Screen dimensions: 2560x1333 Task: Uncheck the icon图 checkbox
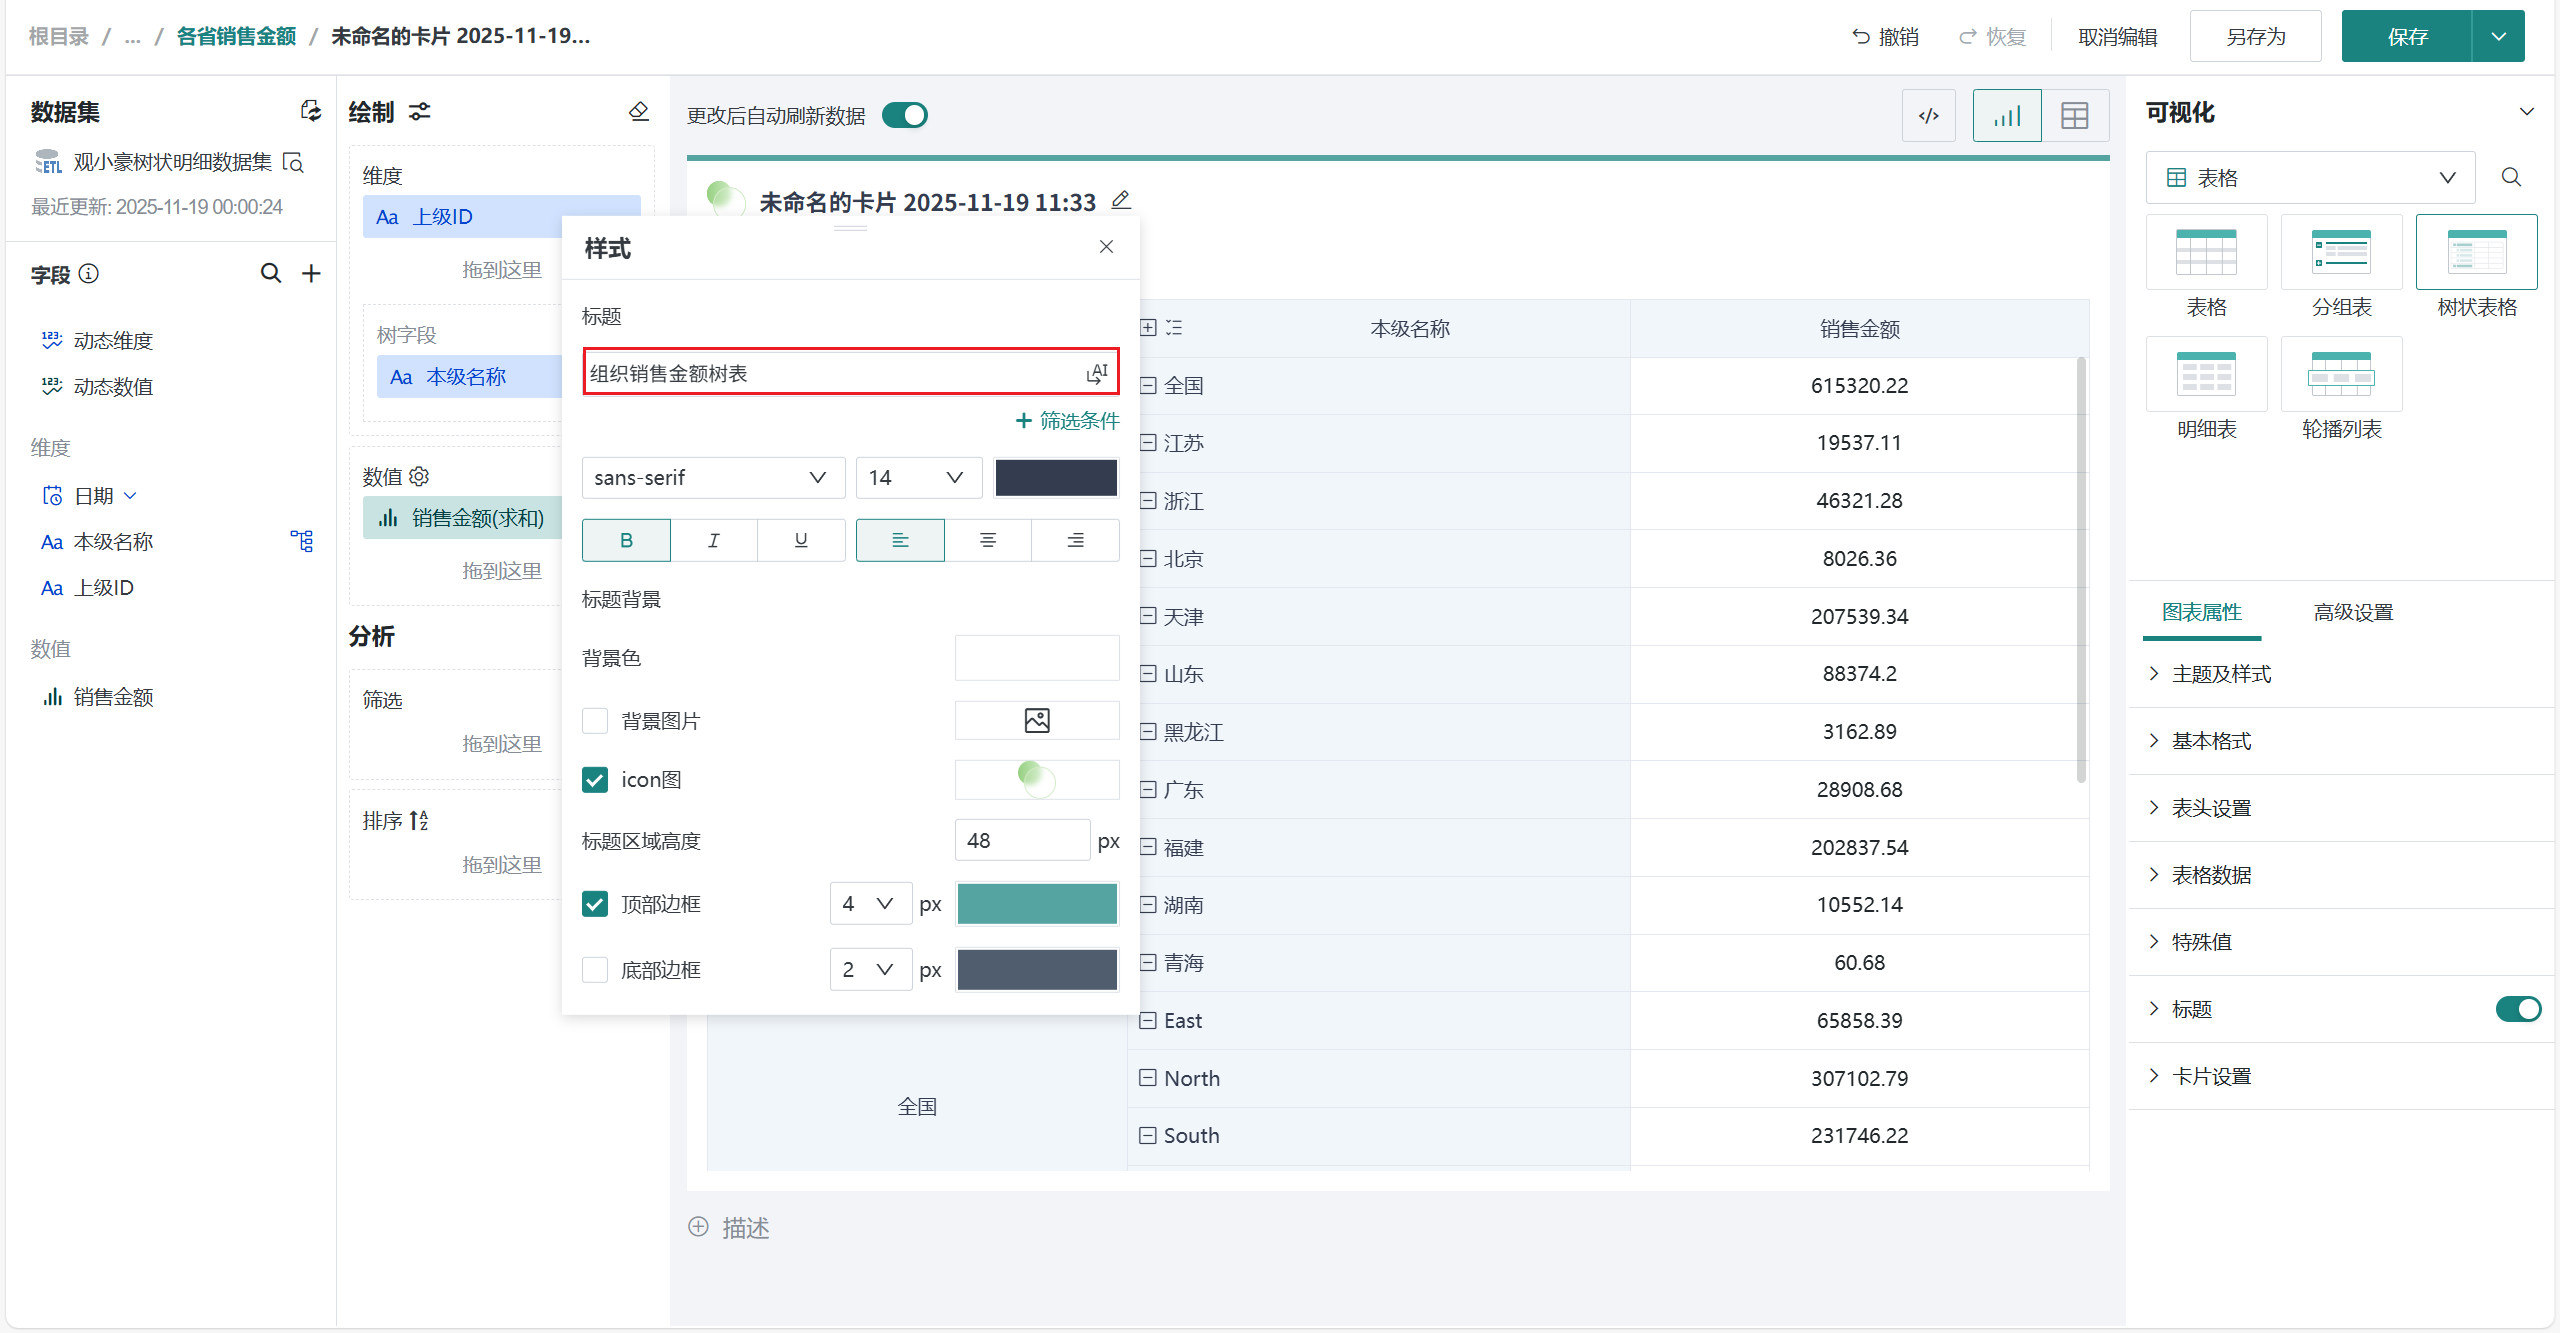tap(595, 780)
